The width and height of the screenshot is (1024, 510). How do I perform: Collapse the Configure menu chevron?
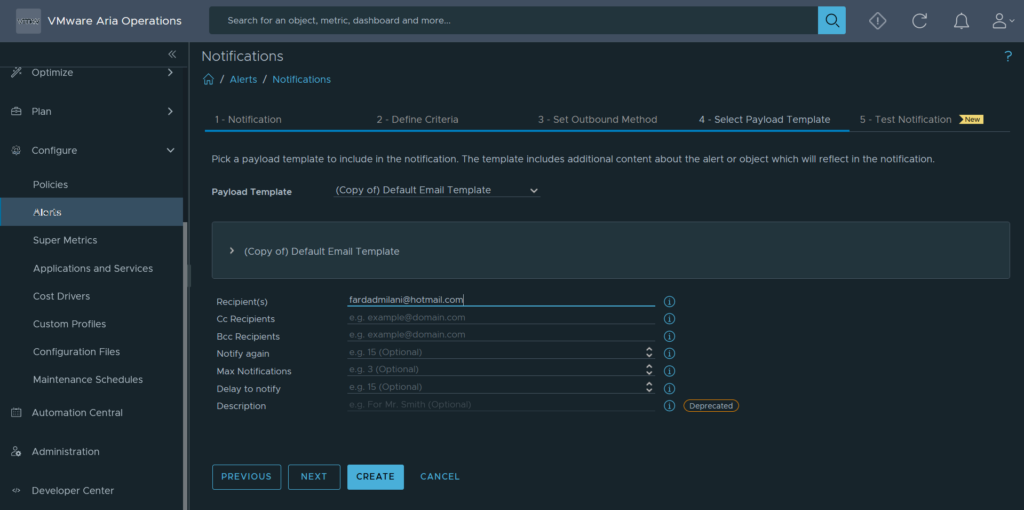click(170, 151)
